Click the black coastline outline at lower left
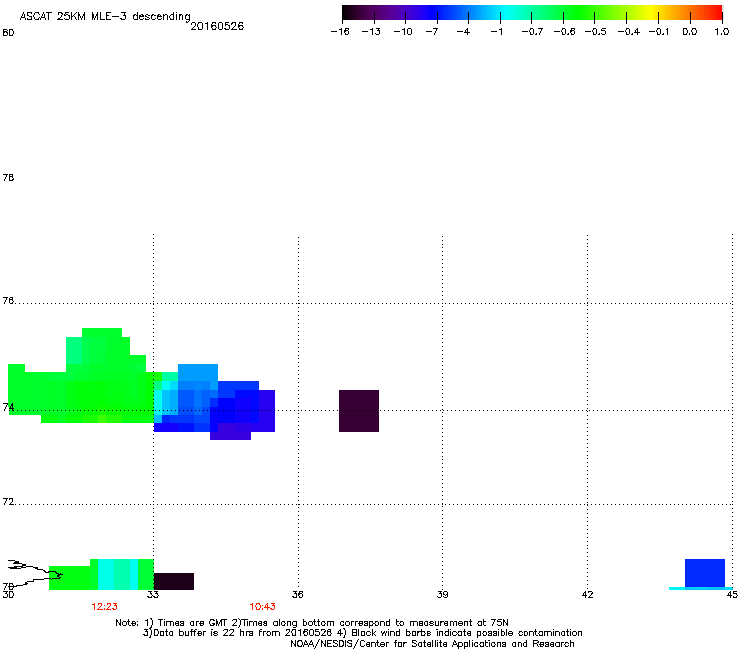The width and height of the screenshot is (740, 650). [x=34, y=573]
